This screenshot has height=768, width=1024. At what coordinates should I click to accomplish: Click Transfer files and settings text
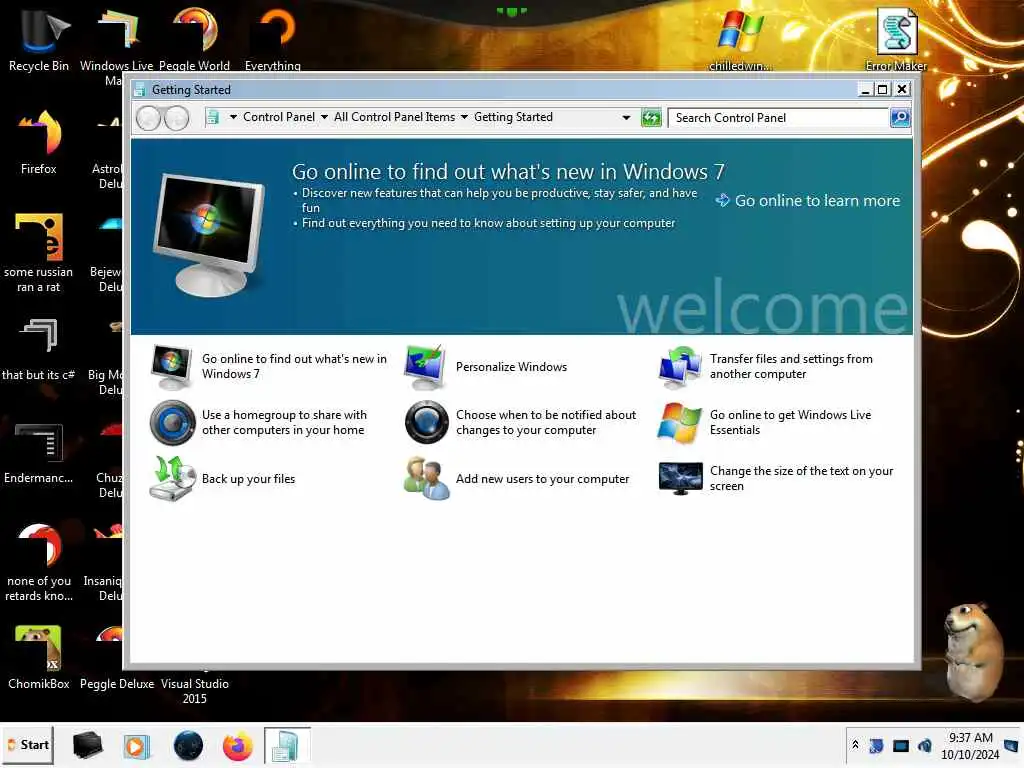(x=791, y=366)
